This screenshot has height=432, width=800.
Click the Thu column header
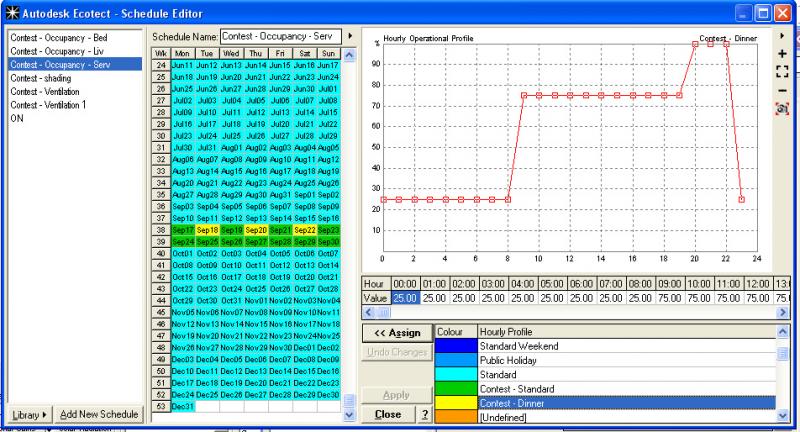tap(256, 54)
